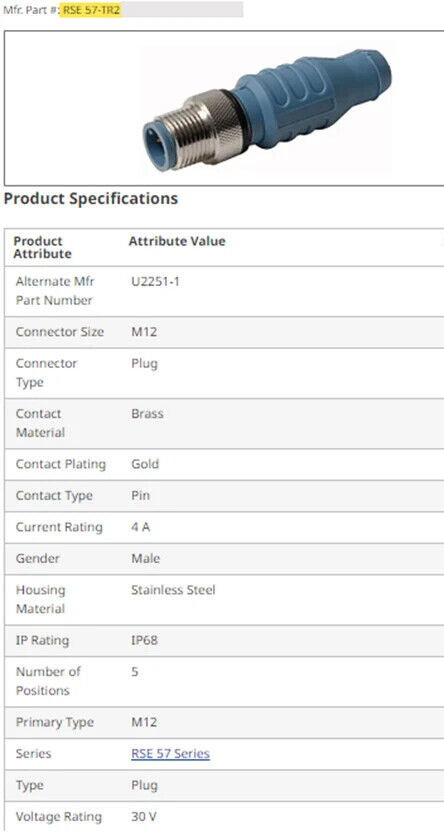Click the Product Specifications heading
The width and height of the screenshot is (444, 832).
pos(91,198)
